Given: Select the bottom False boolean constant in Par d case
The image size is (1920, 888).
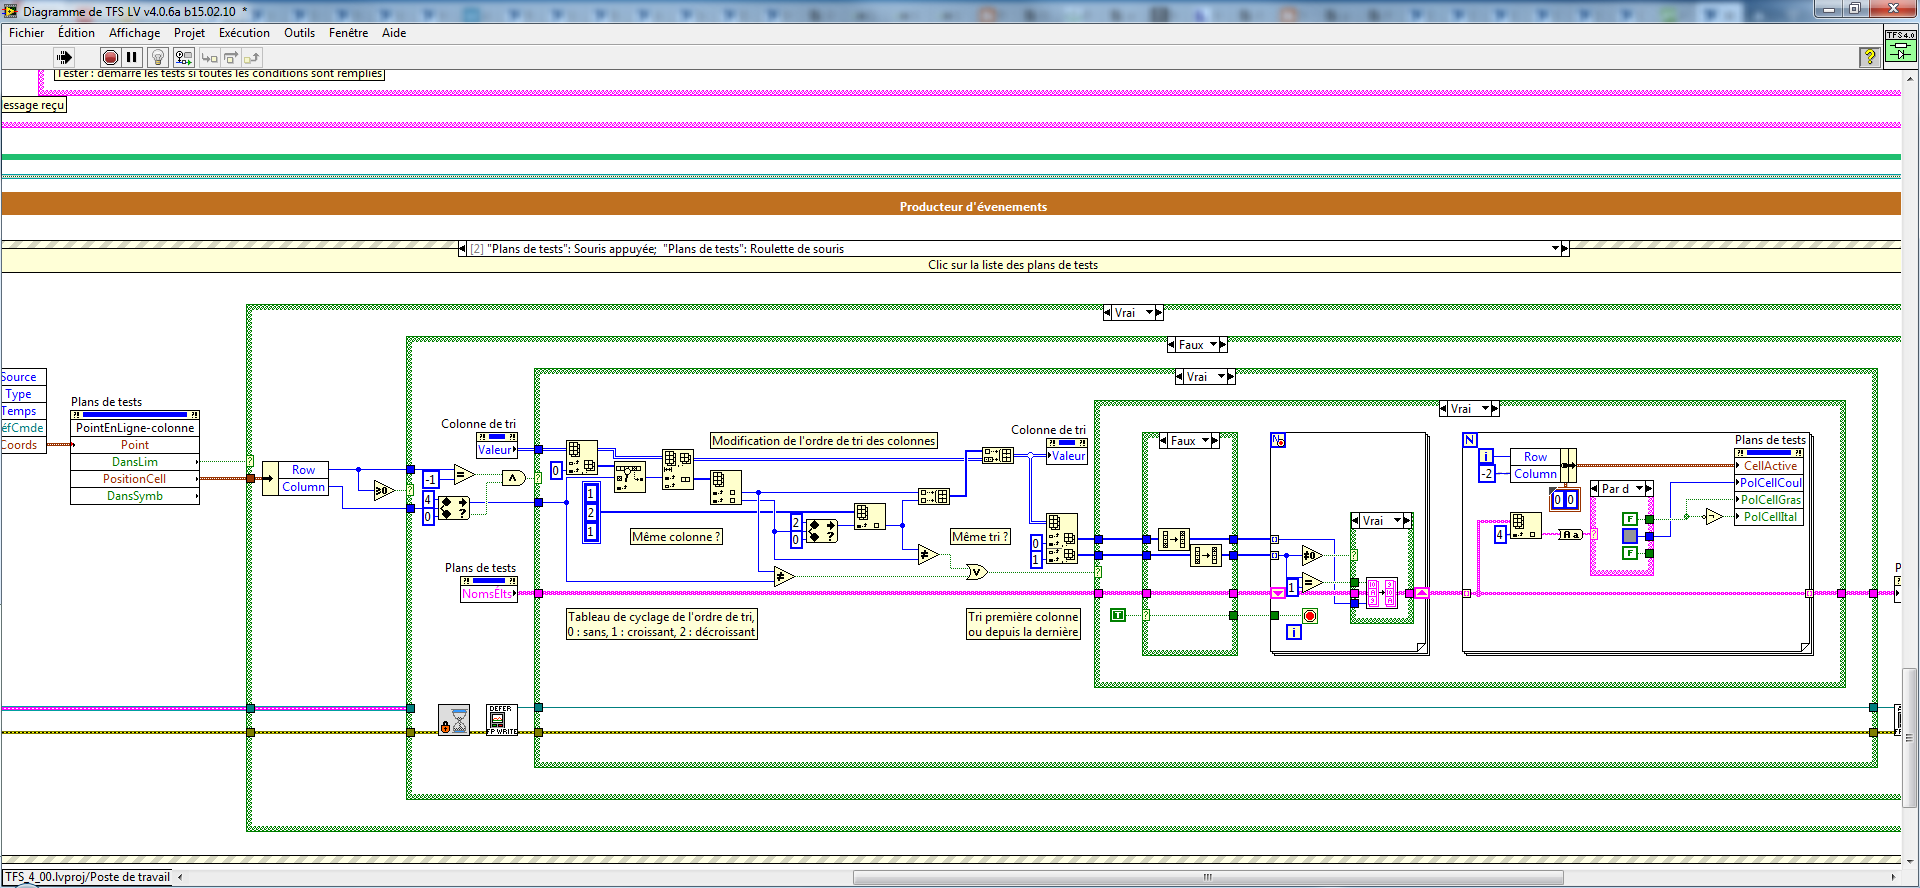Looking at the screenshot, I should [x=1630, y=553].
